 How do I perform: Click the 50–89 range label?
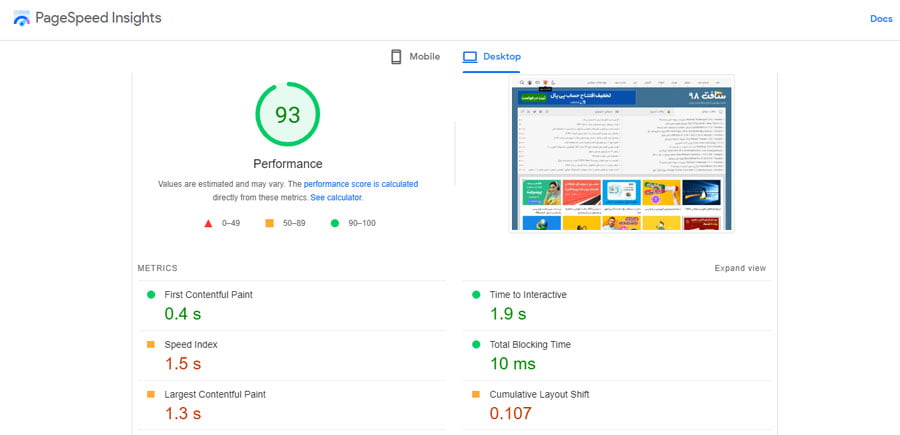pyautogui.click(x=294, y=223)
